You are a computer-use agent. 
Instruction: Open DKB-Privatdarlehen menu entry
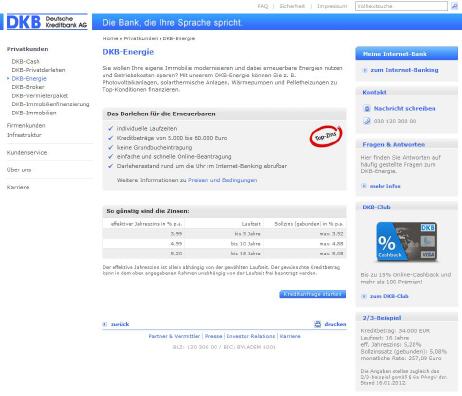click(38, 70)
